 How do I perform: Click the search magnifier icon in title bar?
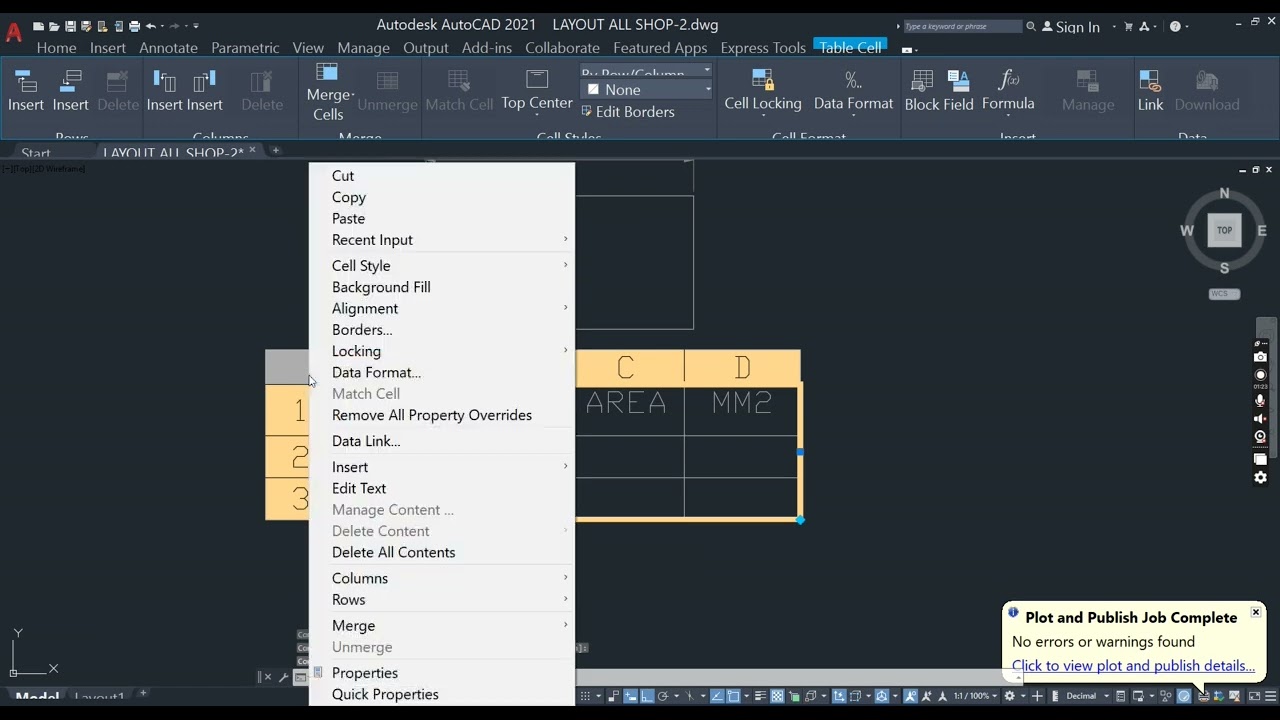1031,26
